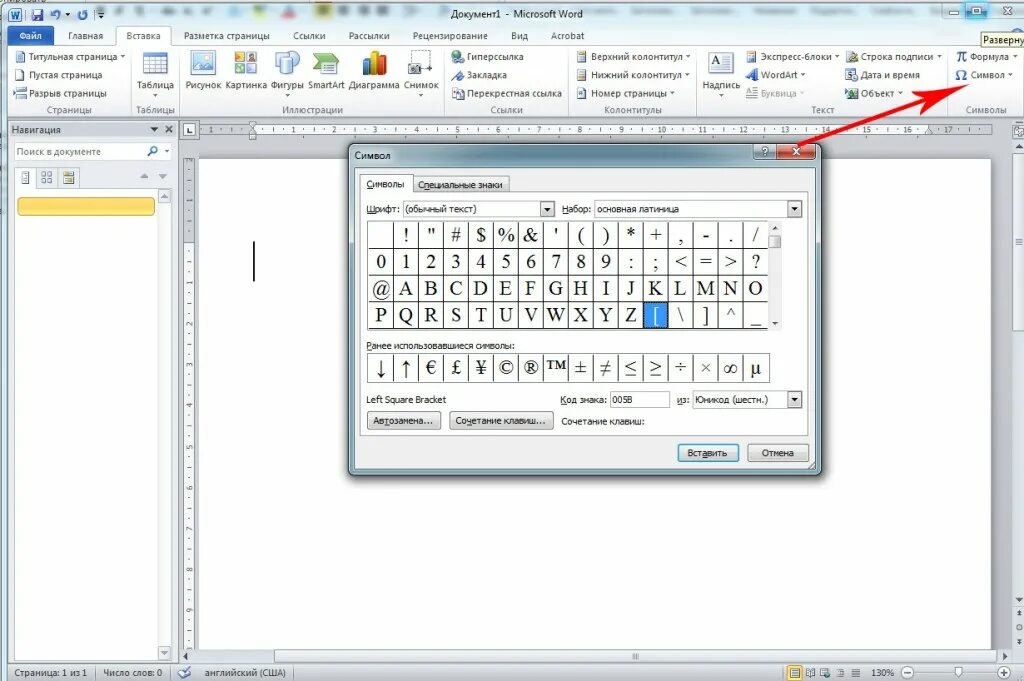Switch to the Главная tab

[86, 36]
